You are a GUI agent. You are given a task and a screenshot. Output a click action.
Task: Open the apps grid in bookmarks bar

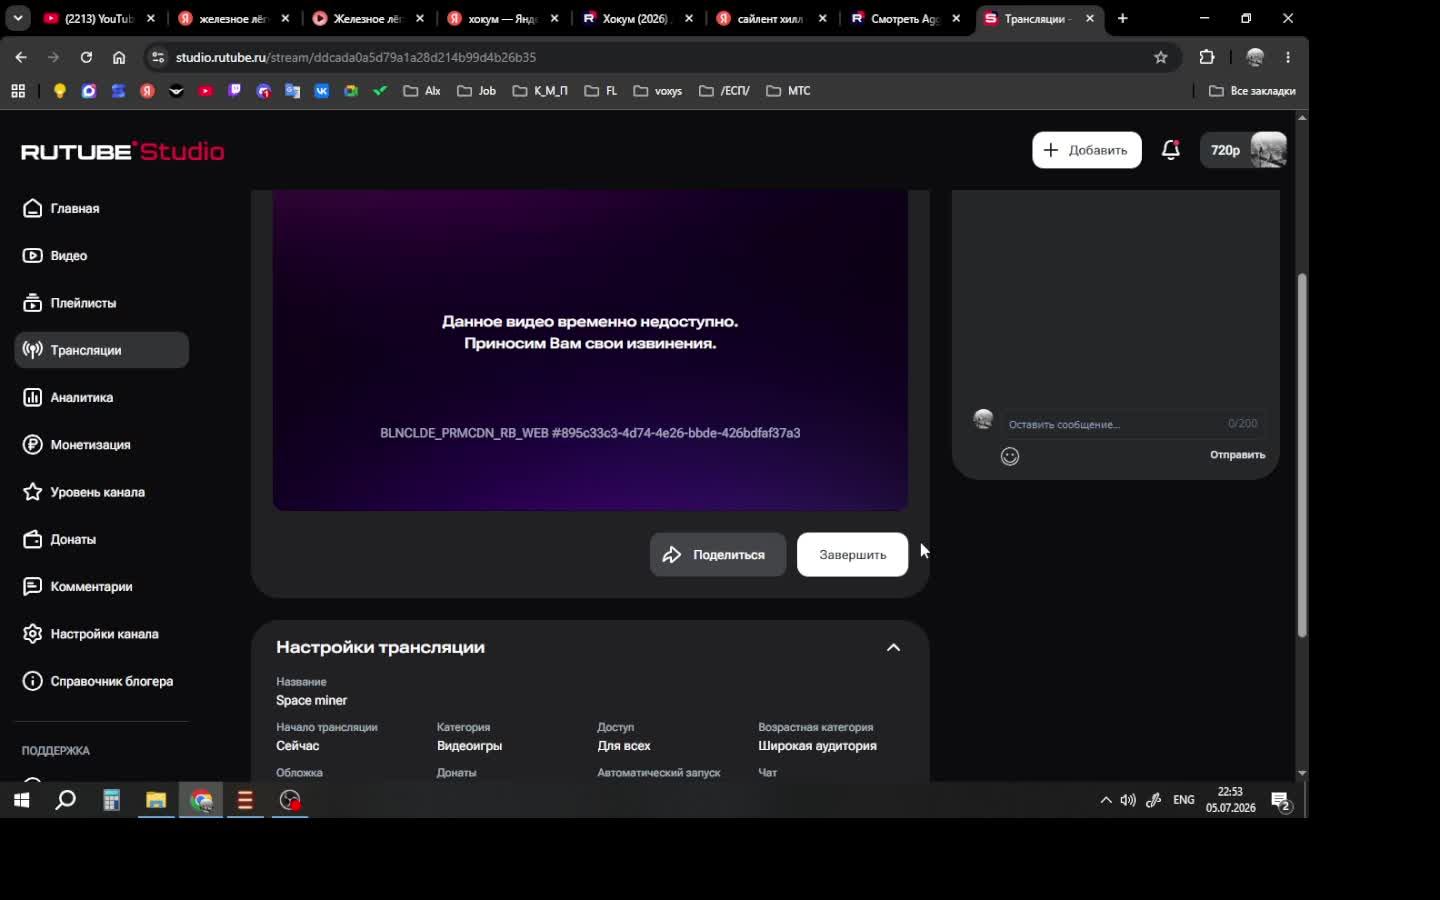(x=18, y=91)
